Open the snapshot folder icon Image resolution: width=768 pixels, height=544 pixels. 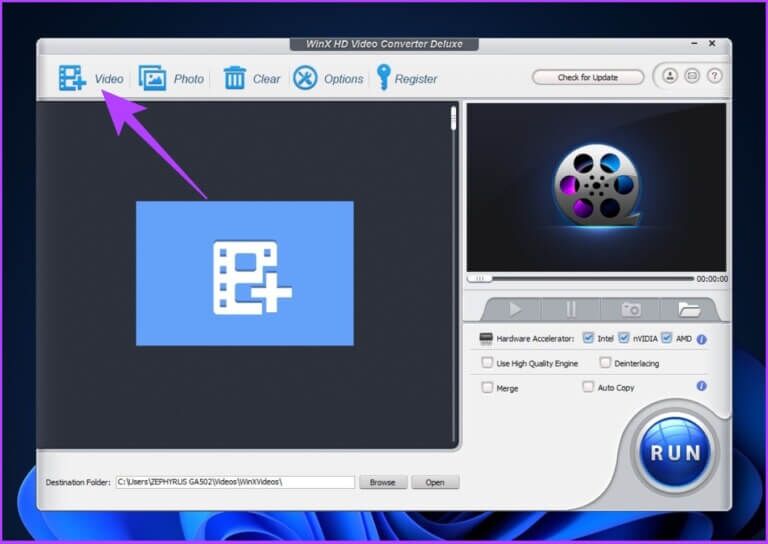[x=689, y=309]
